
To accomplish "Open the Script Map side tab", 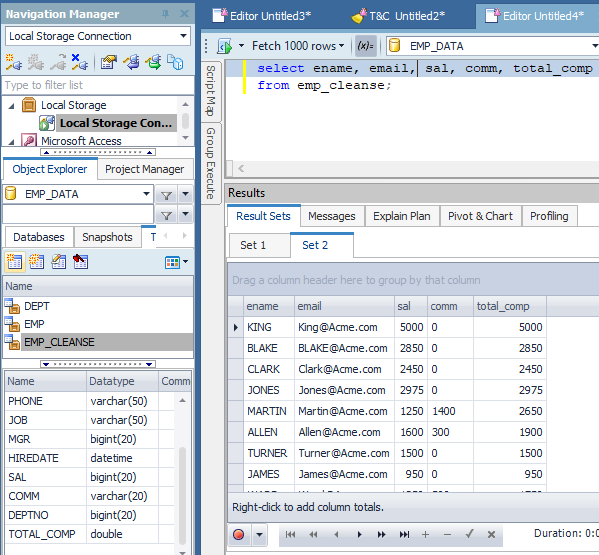I will point(211,91).
